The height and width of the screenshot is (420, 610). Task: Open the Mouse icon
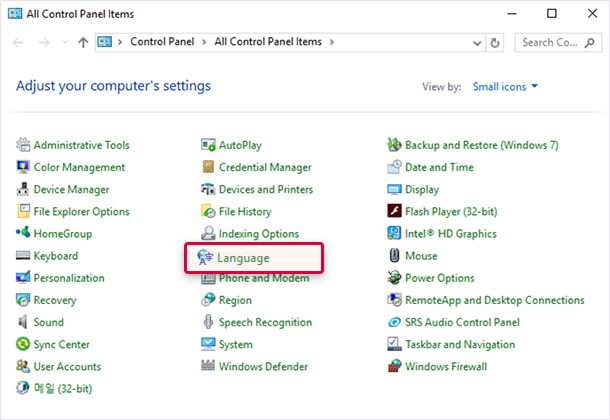tap(394, 256)
